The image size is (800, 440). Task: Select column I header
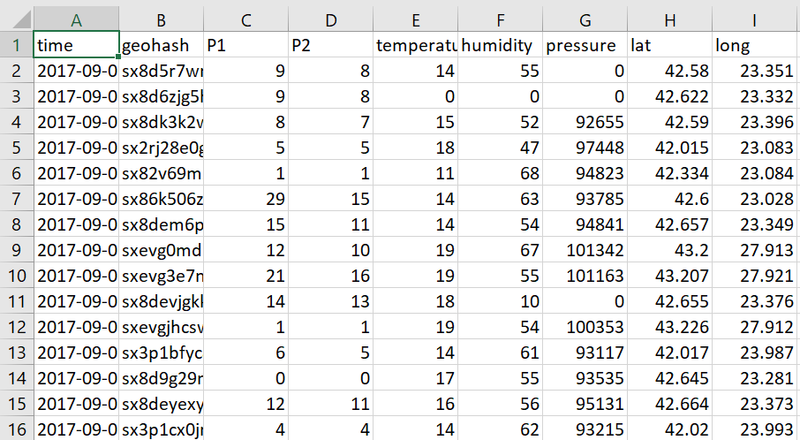pos(756,20)
